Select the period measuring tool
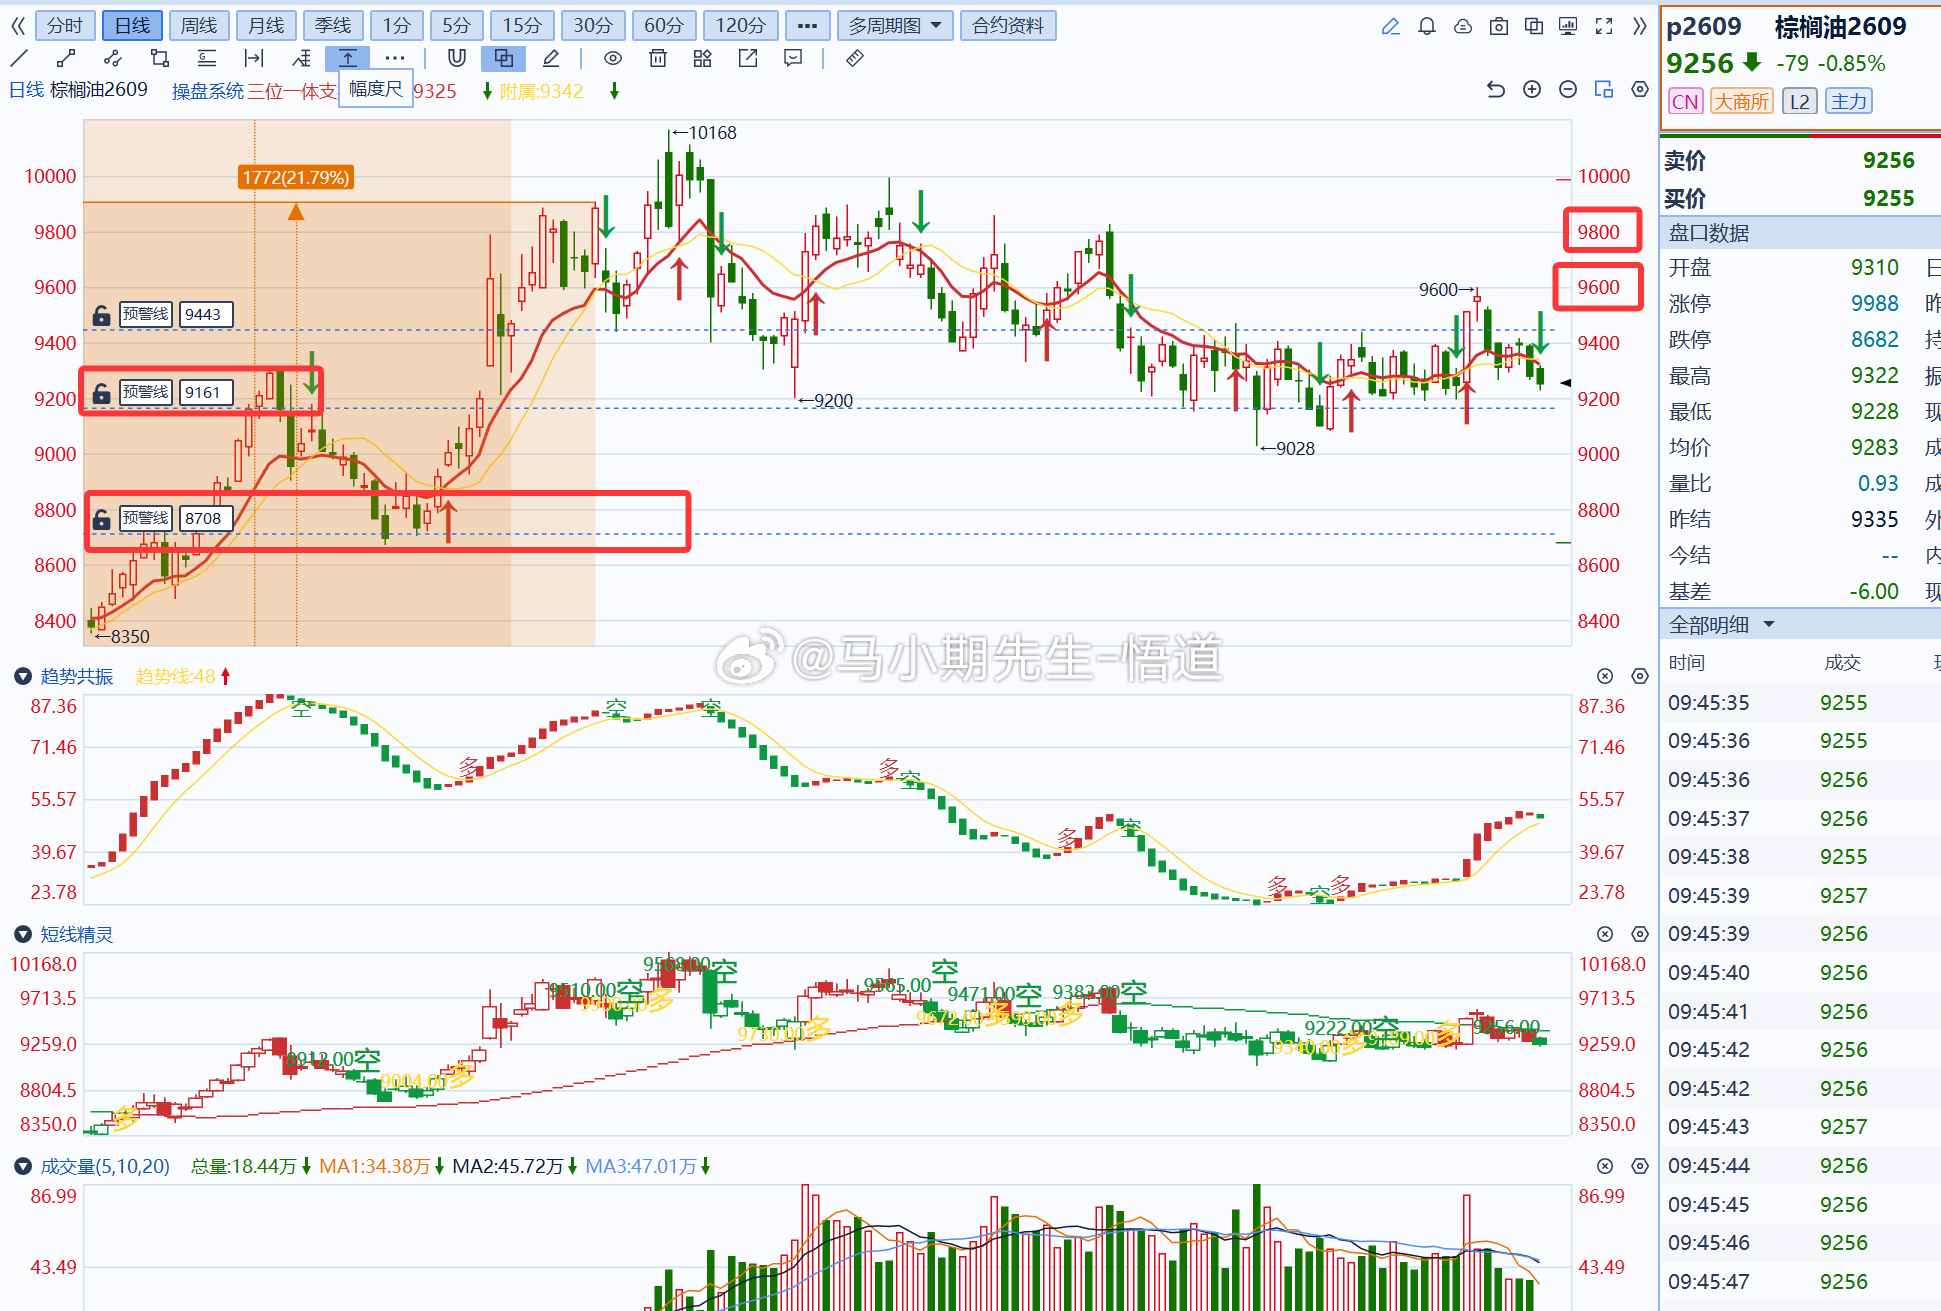Viewport: 1941px width, 1311px height. click(254, 59)
